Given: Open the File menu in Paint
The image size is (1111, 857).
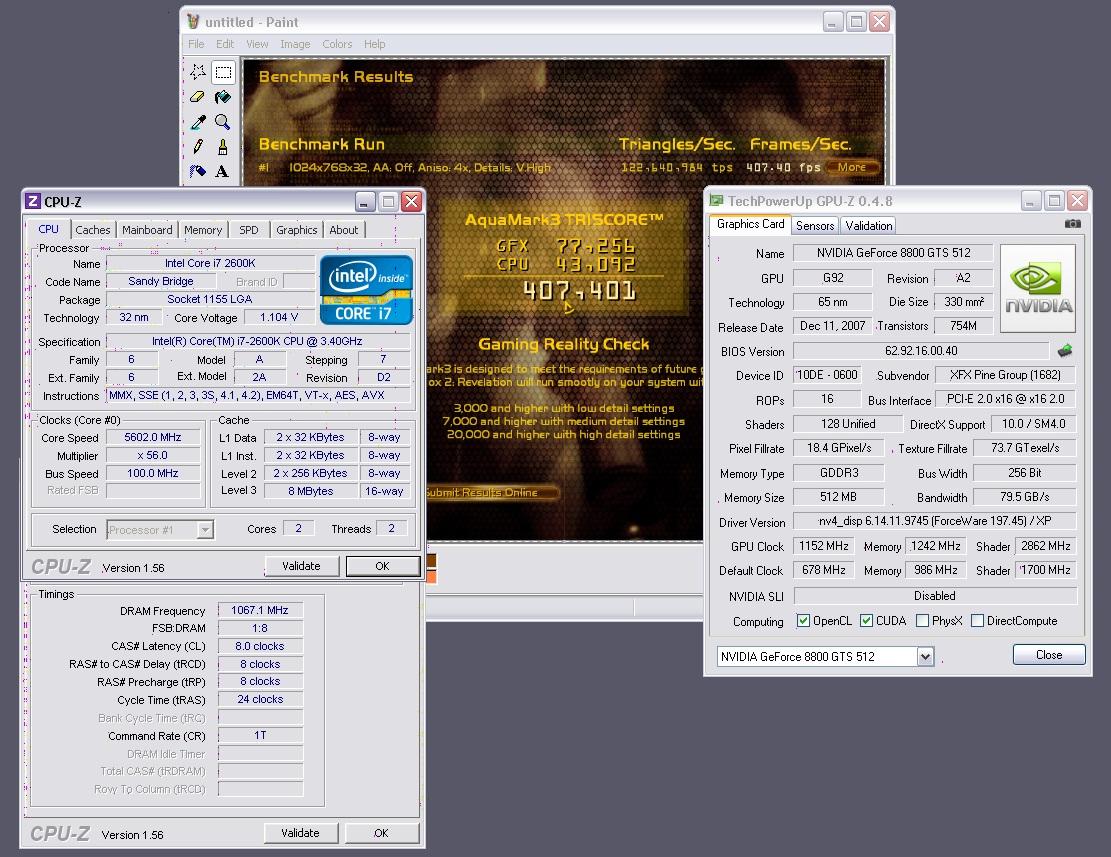Looking at the screenshot, I should pyautogui.click(x=196, y=44).
